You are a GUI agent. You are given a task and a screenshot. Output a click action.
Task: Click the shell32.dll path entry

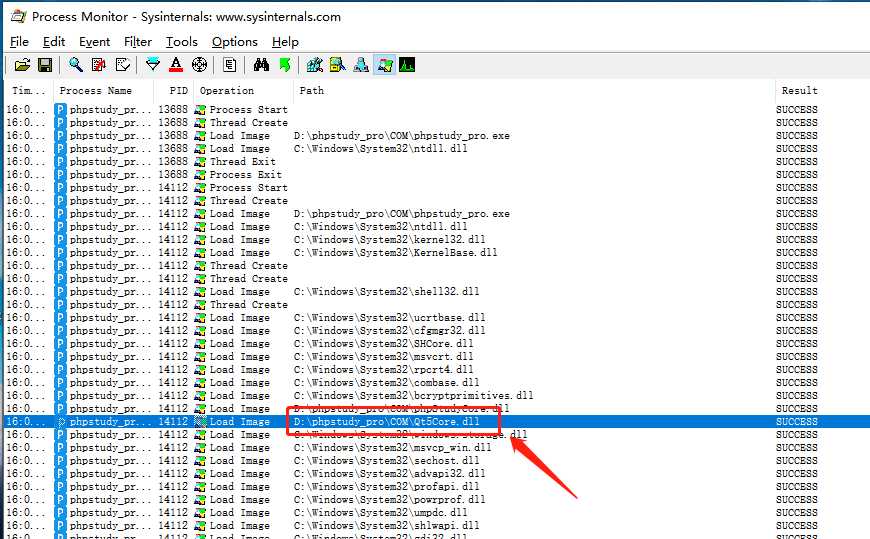387,292
